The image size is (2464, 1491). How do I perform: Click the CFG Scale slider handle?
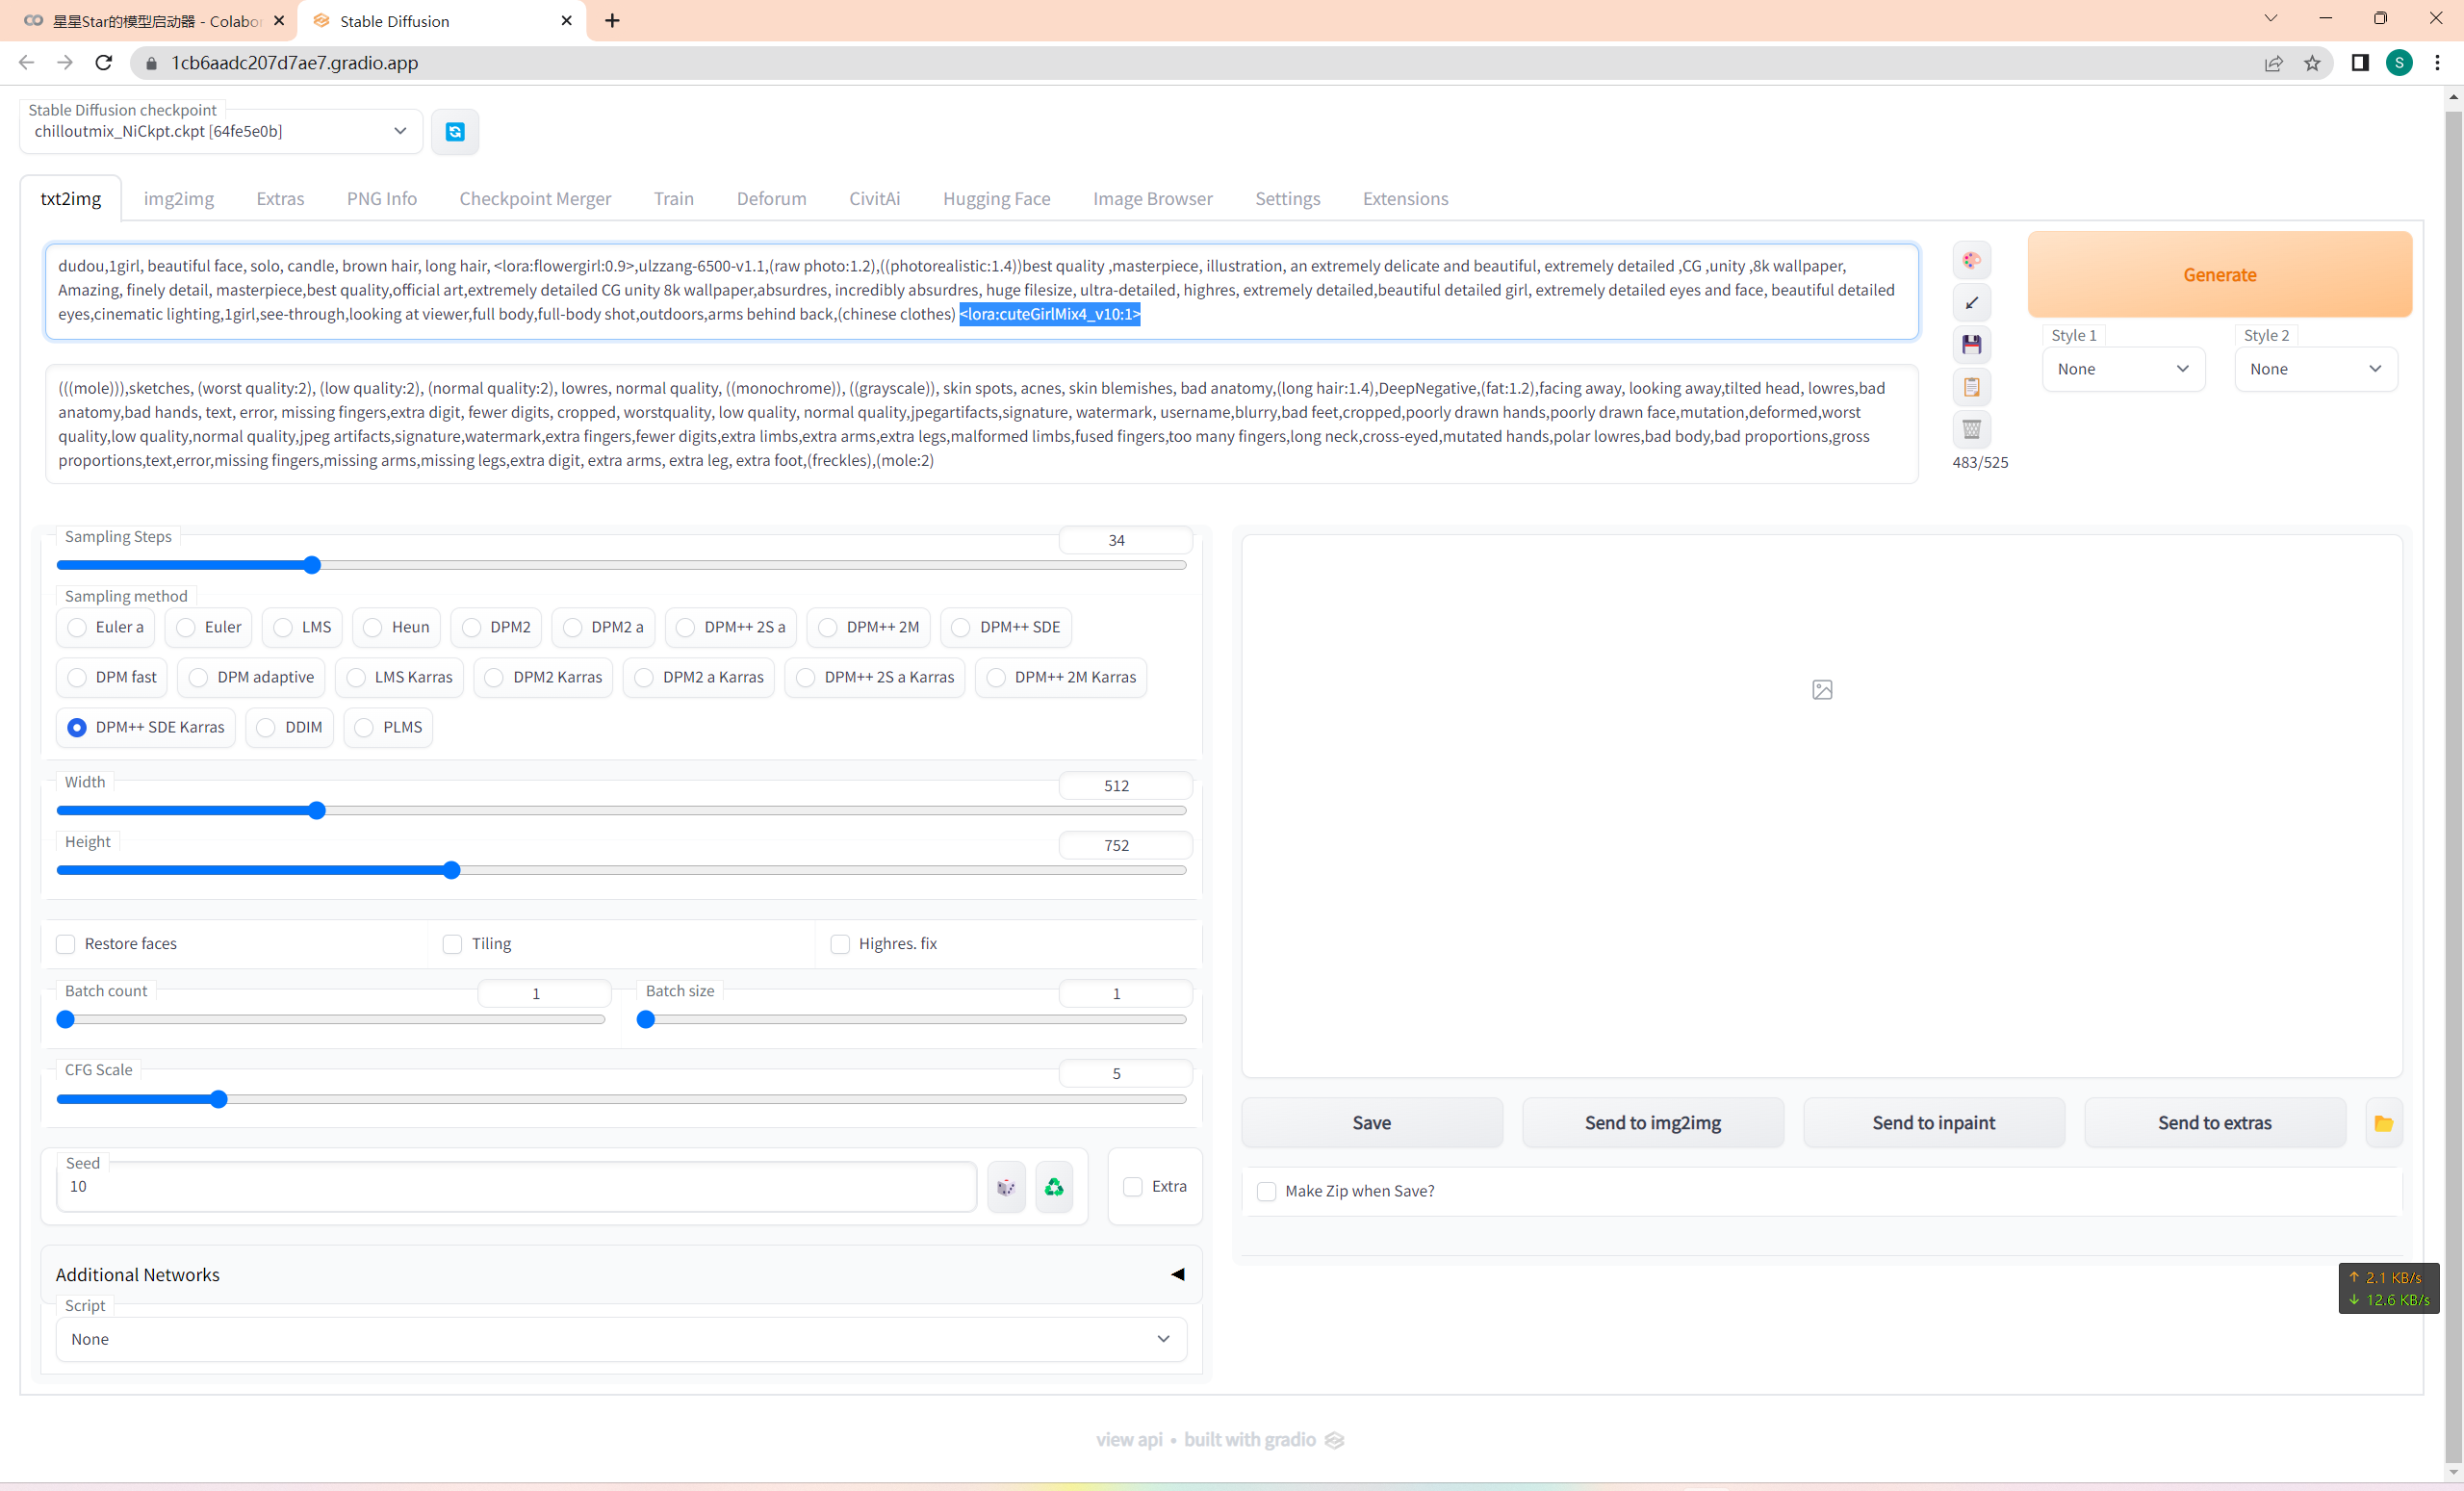pos(219,1099)
